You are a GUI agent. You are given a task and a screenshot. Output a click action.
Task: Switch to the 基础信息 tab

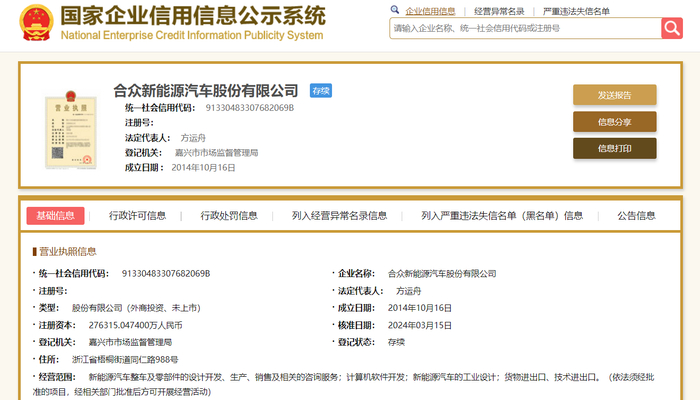(55, 216)
